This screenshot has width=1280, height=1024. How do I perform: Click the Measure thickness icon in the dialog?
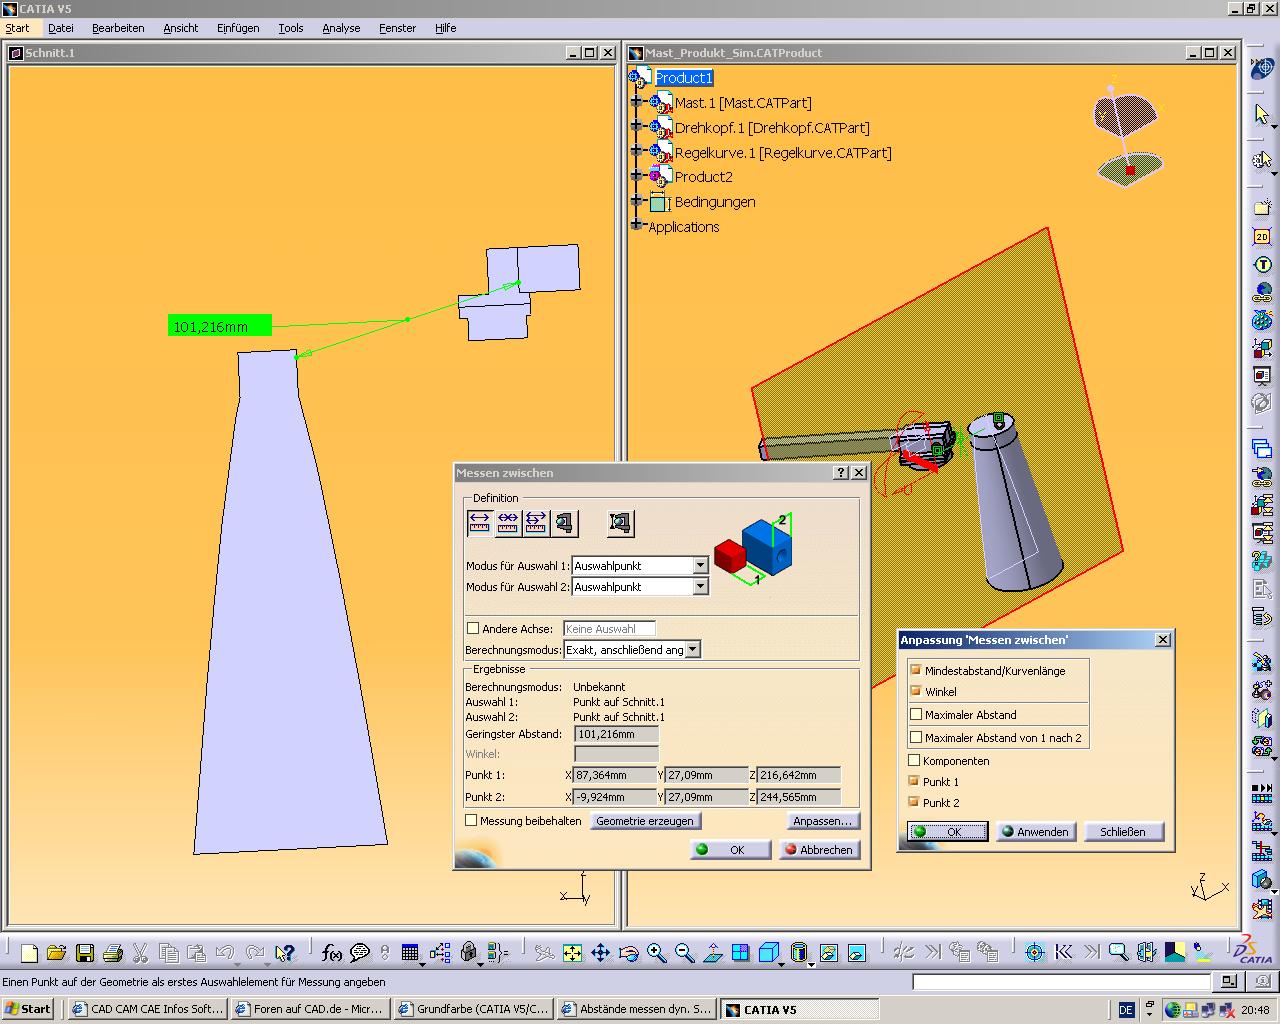tap(621, 522)
